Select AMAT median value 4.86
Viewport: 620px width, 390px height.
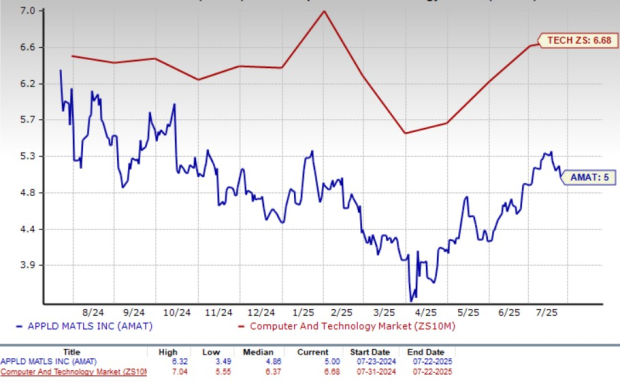[273, 362]
